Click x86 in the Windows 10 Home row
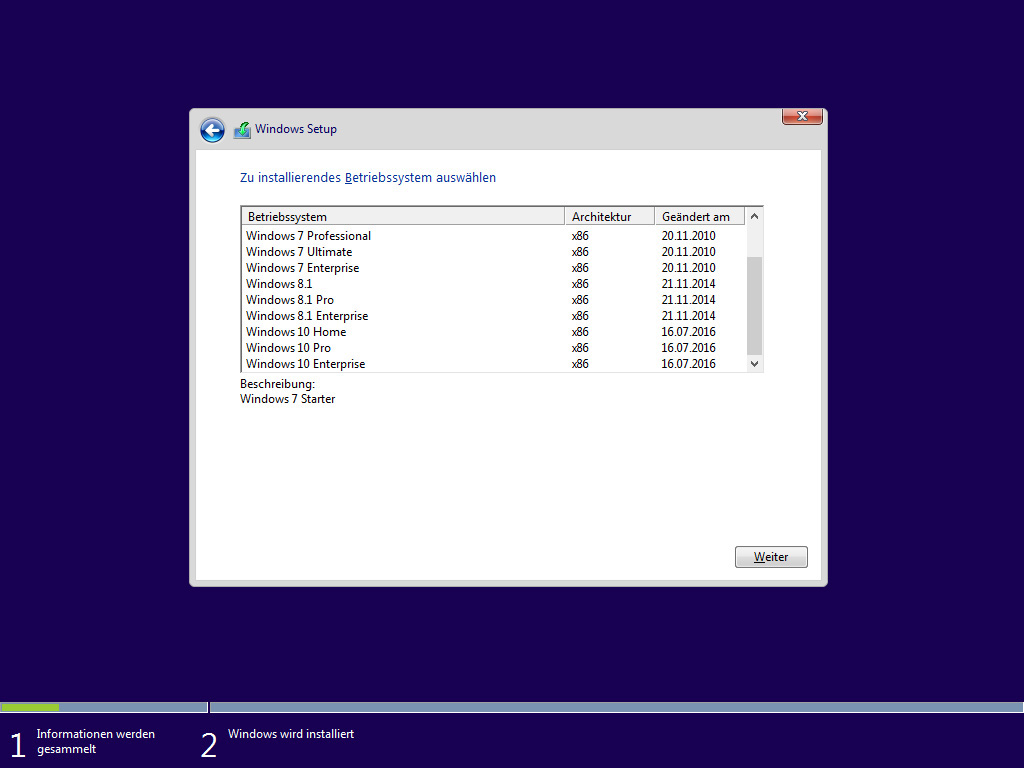Viewport: 1024px width, 768px height. click(x=580, y=332)
